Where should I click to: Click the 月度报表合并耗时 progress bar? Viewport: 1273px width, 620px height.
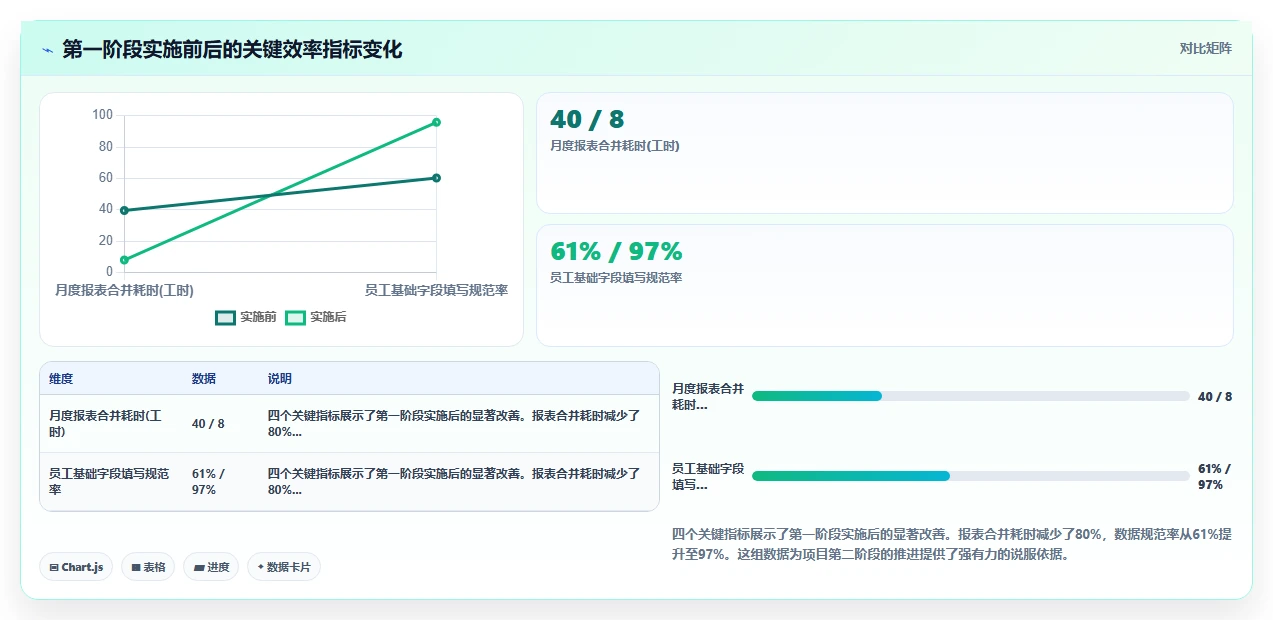click(x=970, y=396)
